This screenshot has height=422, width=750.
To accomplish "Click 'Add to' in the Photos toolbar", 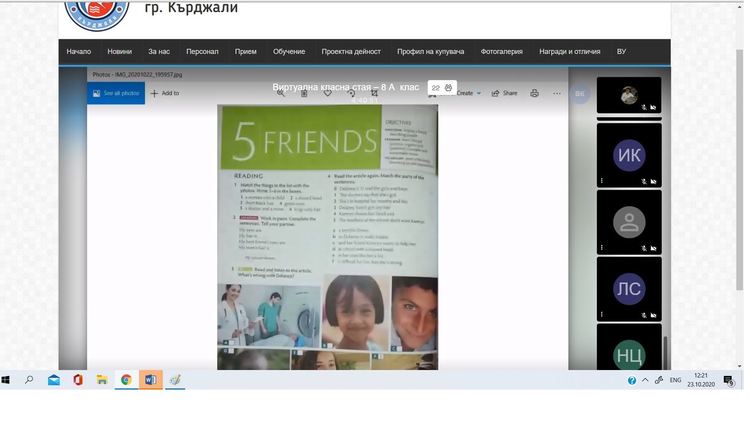I will click(x=165, y=93).
